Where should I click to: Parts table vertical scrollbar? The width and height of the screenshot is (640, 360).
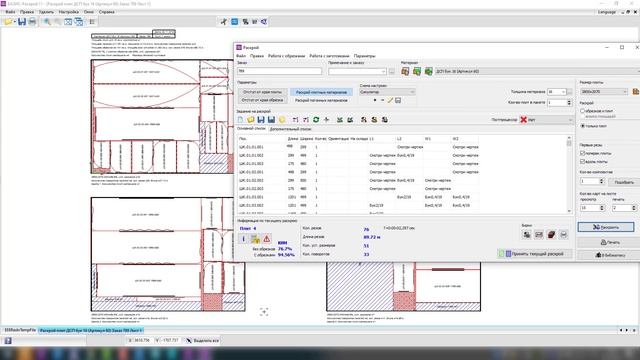pos(569,174)
